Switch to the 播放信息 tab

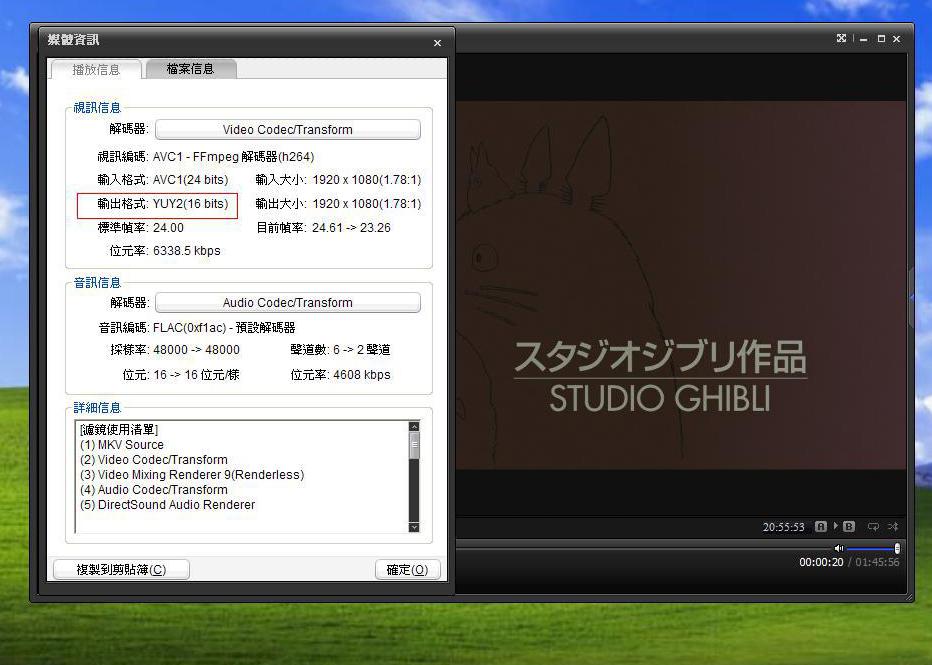[x=96, y=70]
